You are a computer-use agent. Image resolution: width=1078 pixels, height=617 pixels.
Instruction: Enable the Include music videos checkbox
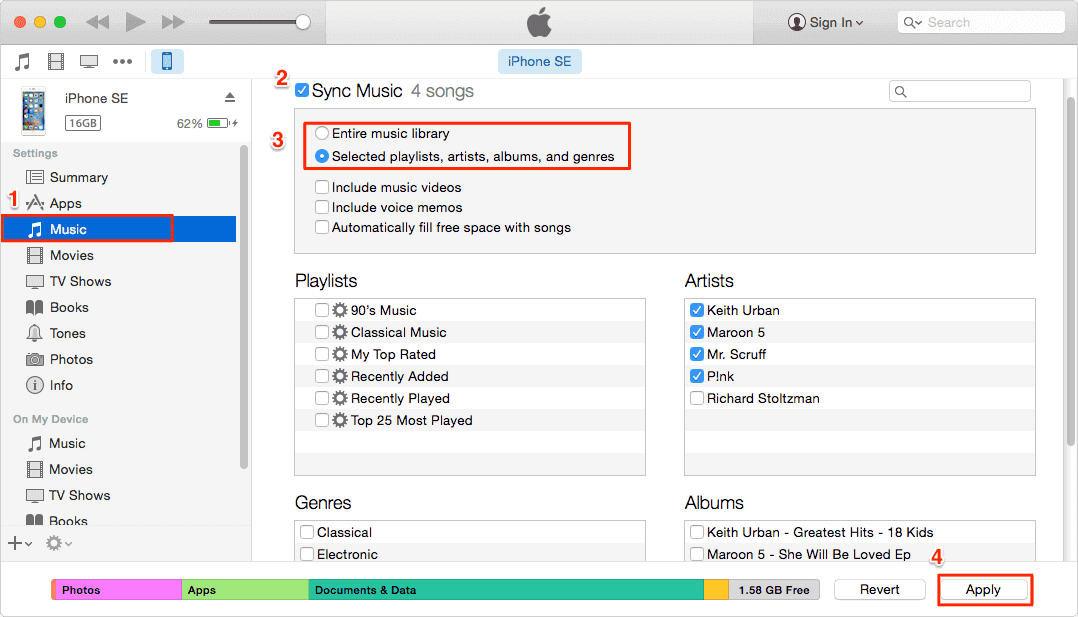321,187
